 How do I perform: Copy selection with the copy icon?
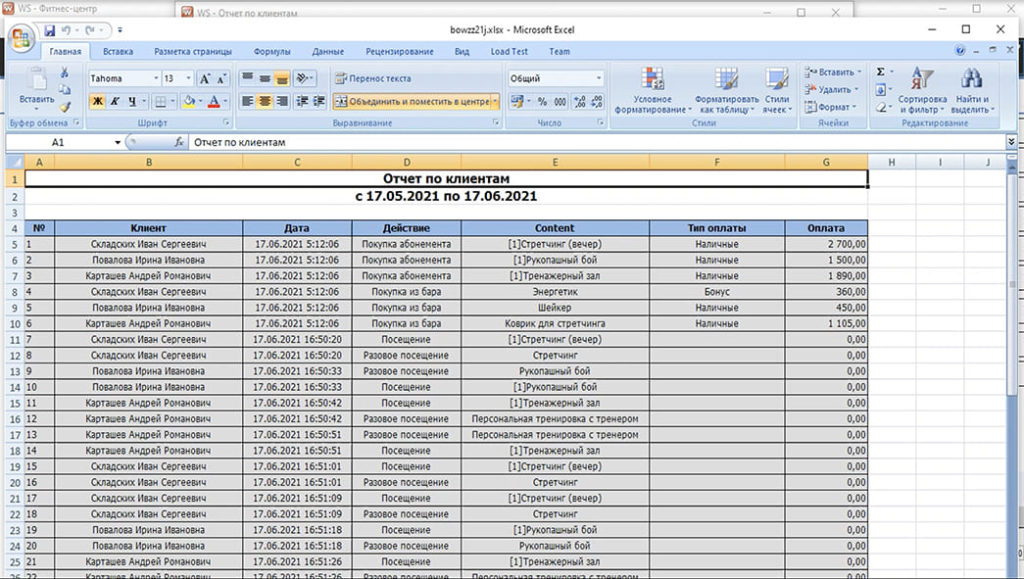(65, 89)
